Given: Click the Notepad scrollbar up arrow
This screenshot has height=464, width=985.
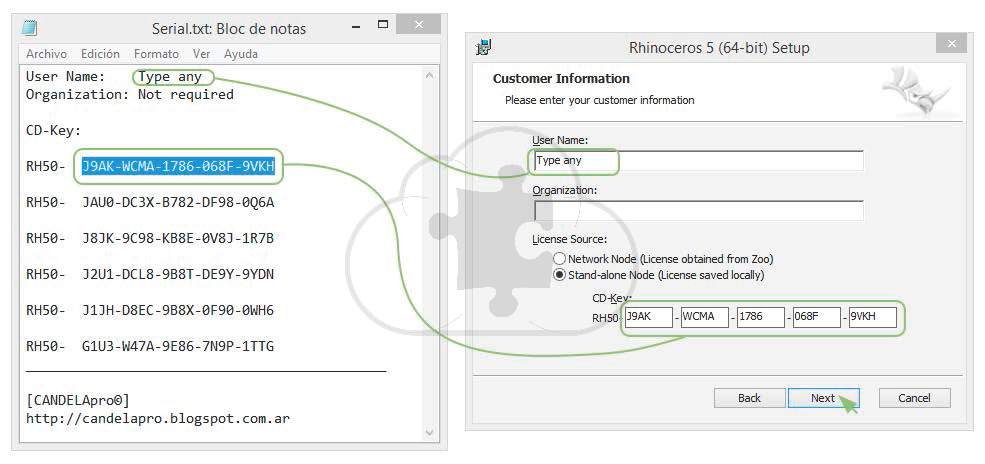Looking at the screenshot, I should [x=430, y=75].
